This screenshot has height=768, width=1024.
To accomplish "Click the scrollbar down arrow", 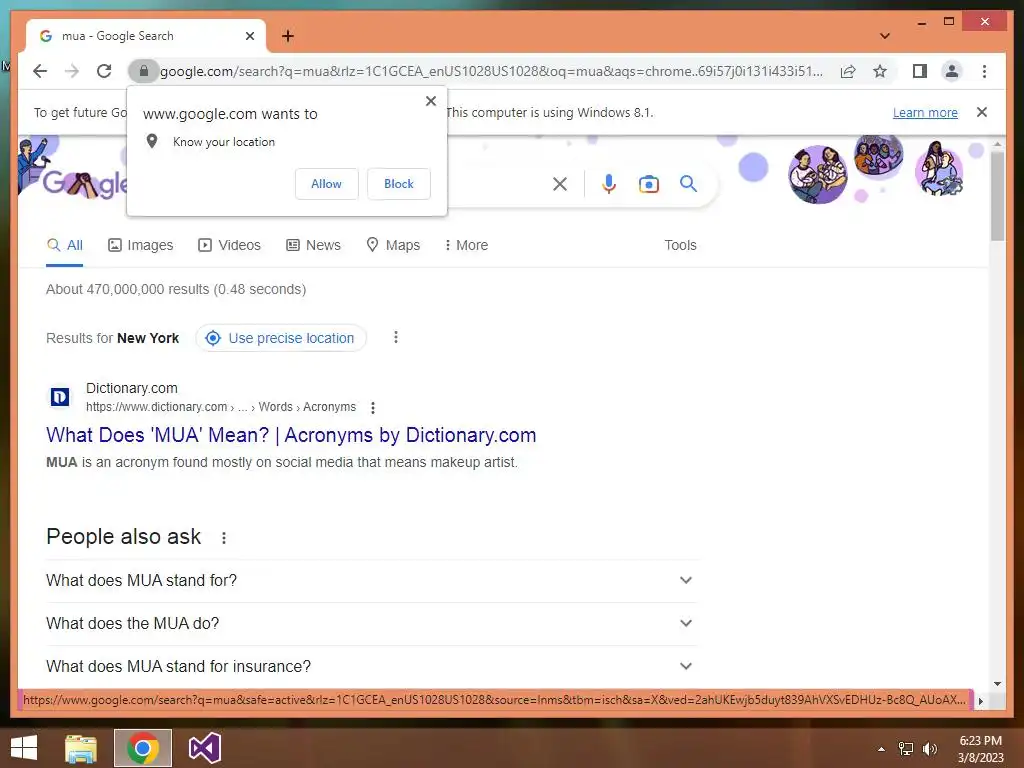I will click(x=997, y=684).
